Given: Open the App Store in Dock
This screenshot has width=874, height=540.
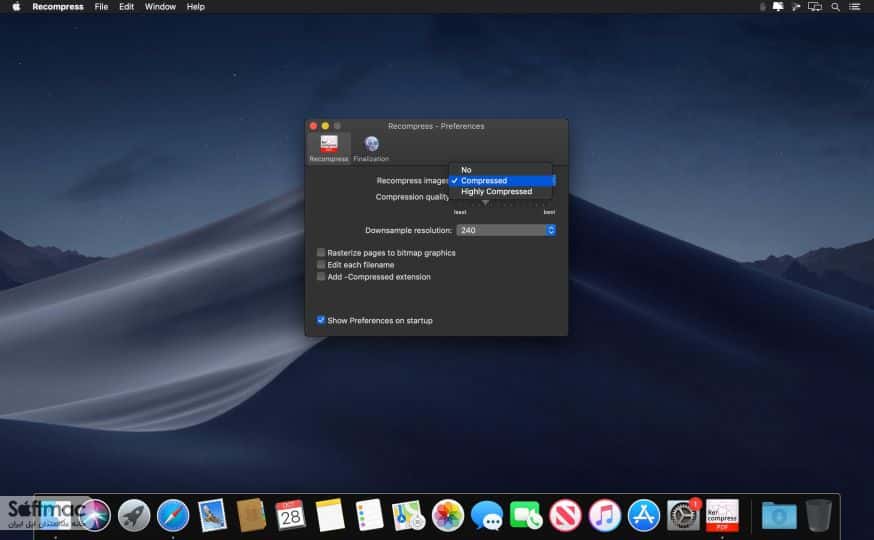Looking at the screenshot, I should (x=644, y=515).
